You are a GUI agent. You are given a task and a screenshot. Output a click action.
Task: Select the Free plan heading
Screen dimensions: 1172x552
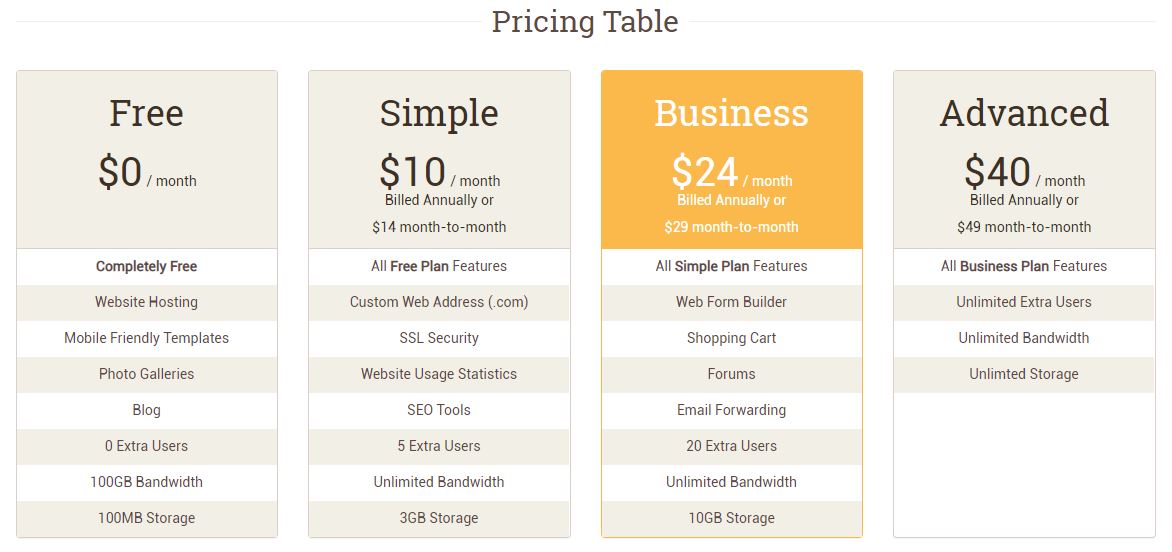(x=146, y=114)
